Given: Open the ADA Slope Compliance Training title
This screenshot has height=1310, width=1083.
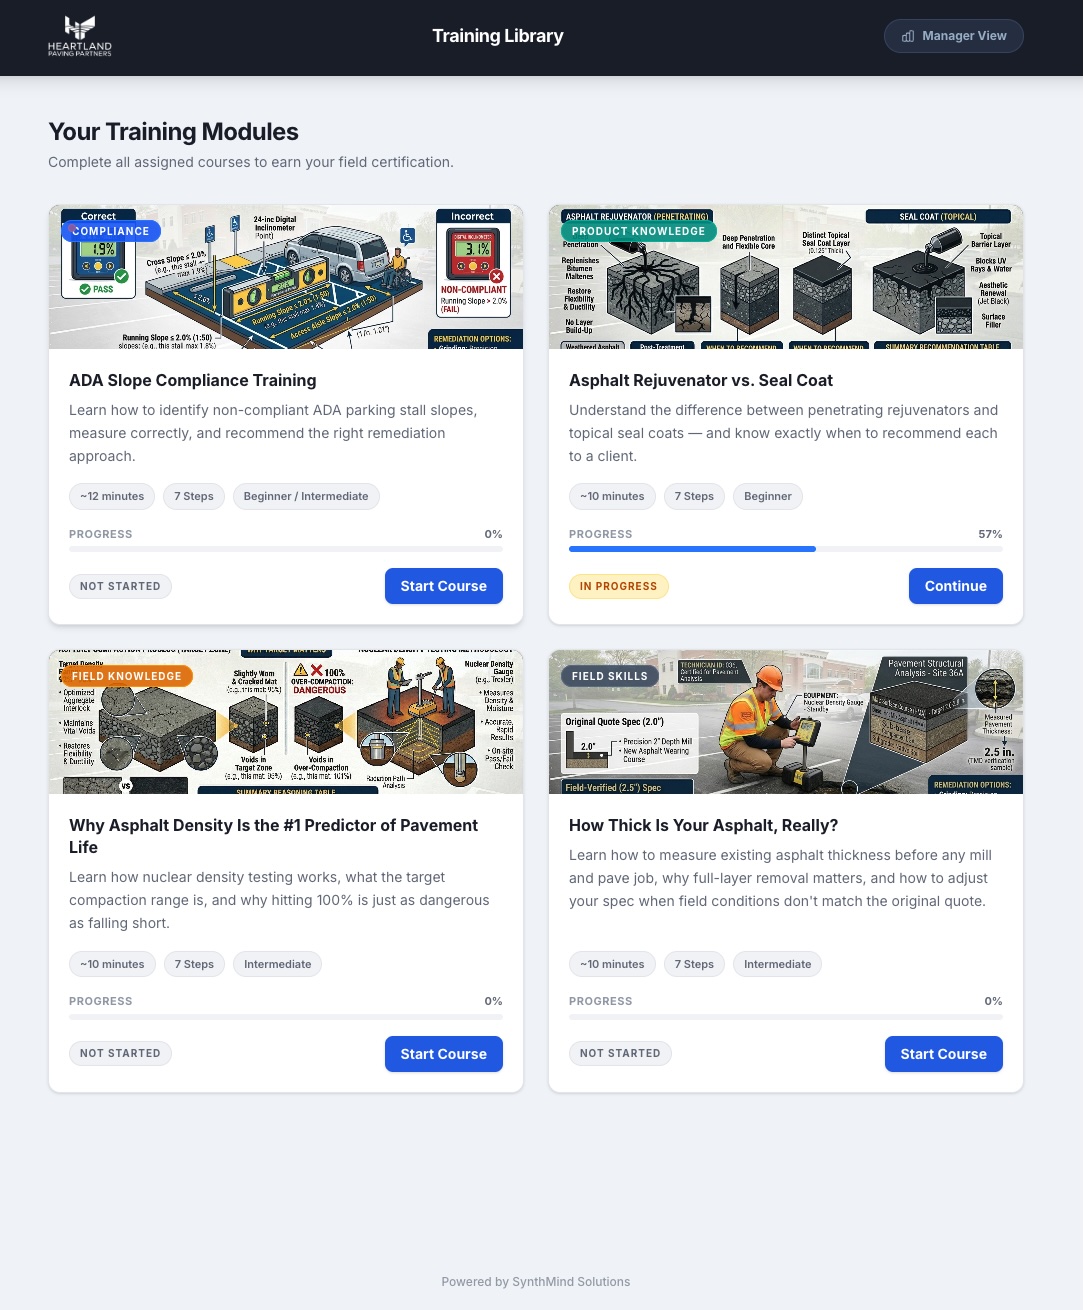Looking at the screenshot, I should coord(192,380).
